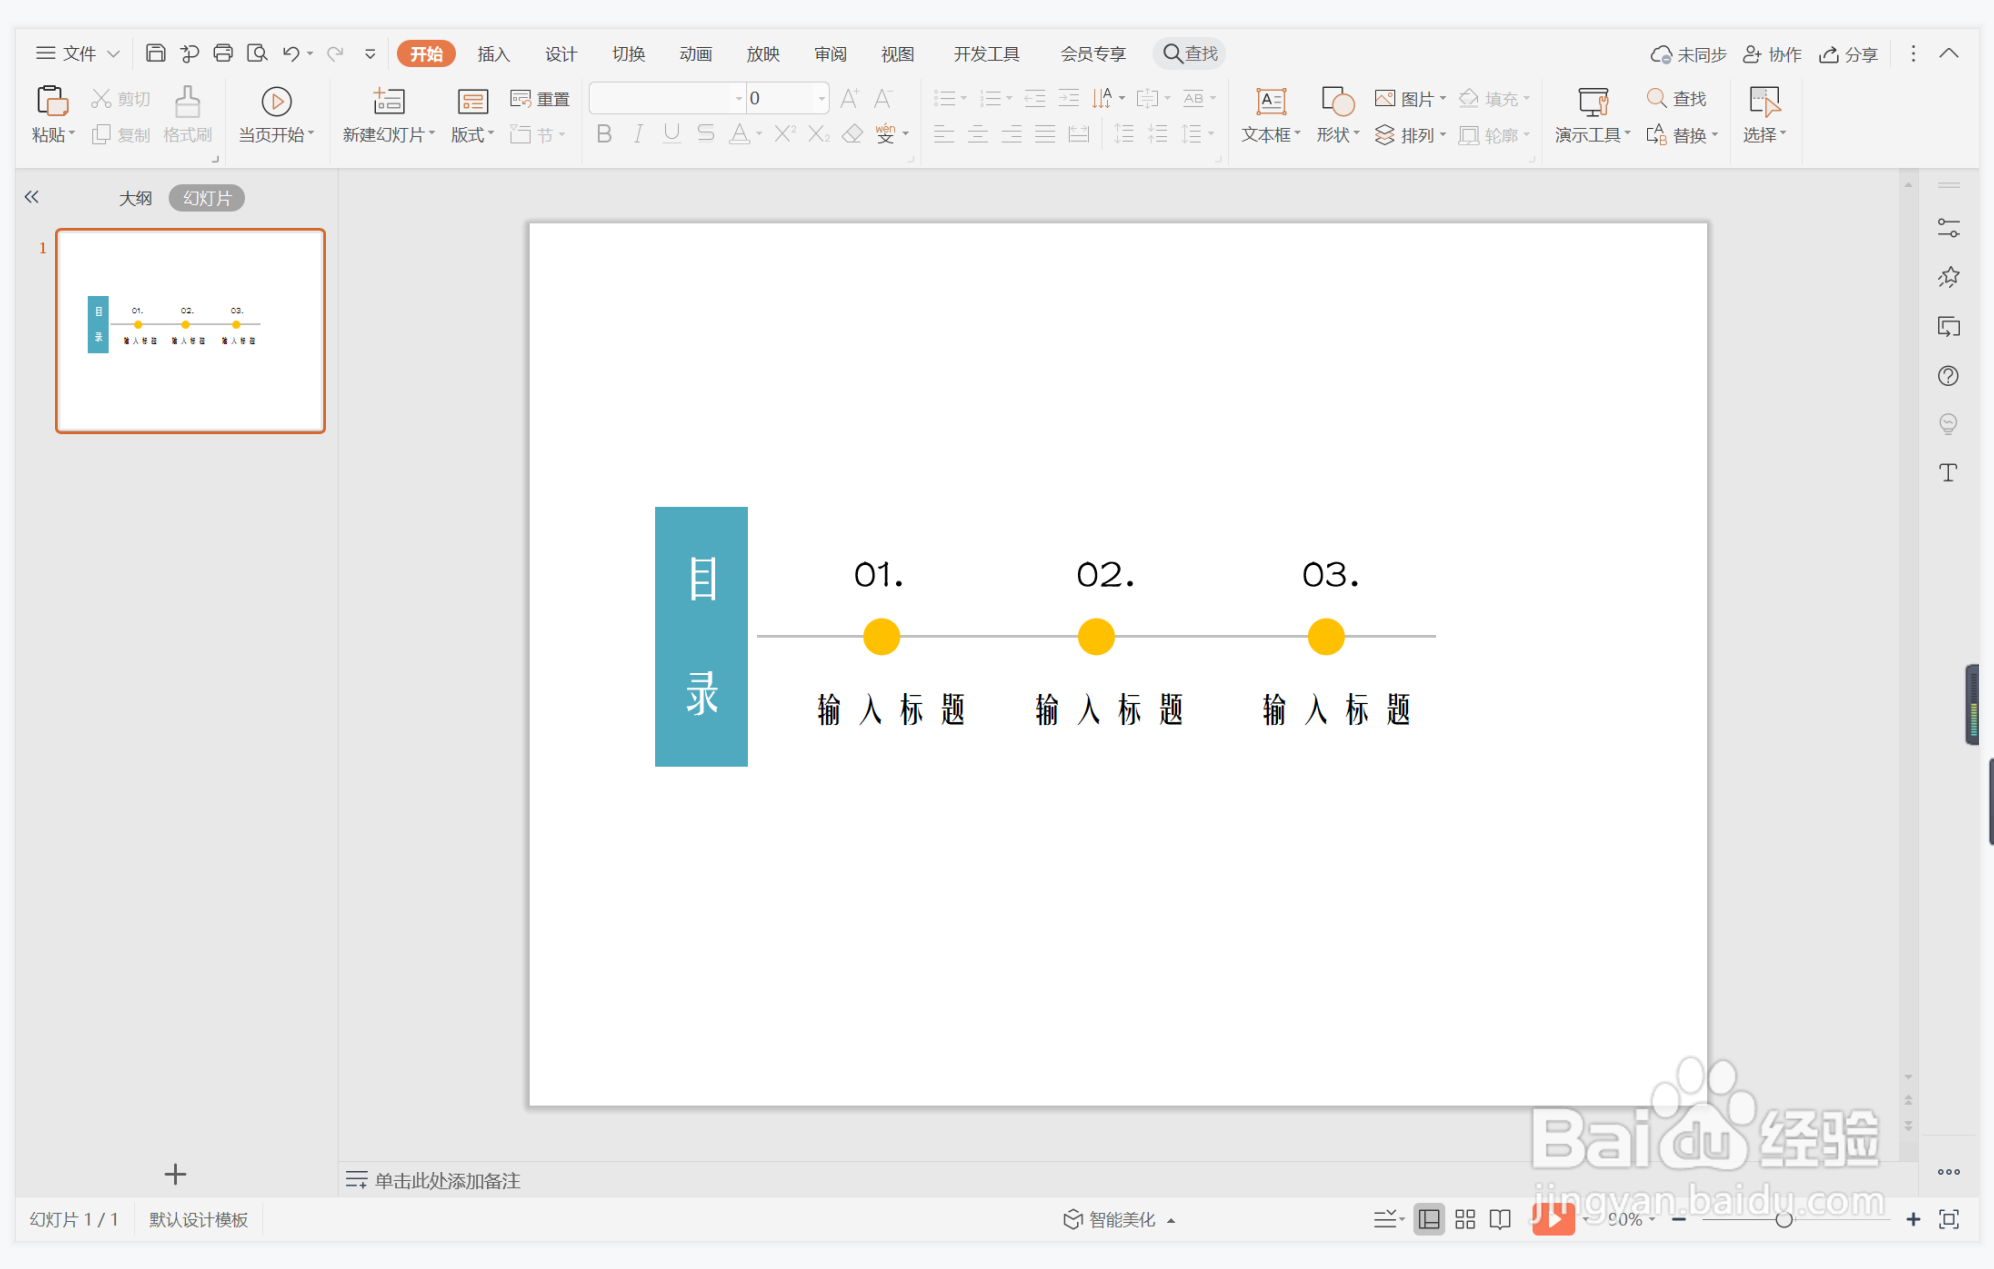Click the Undo arrow icon
The height and width of the screenshot is (1269, 1994).
291,53
